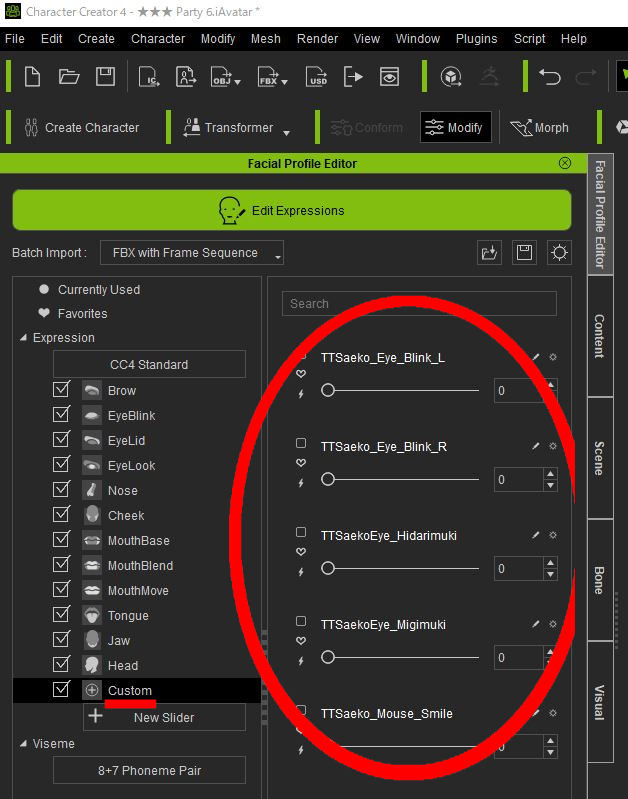The height and width of the screenshot is (799, 628).
Task: Switch to the Bone side tab
Action: point(600,580)
